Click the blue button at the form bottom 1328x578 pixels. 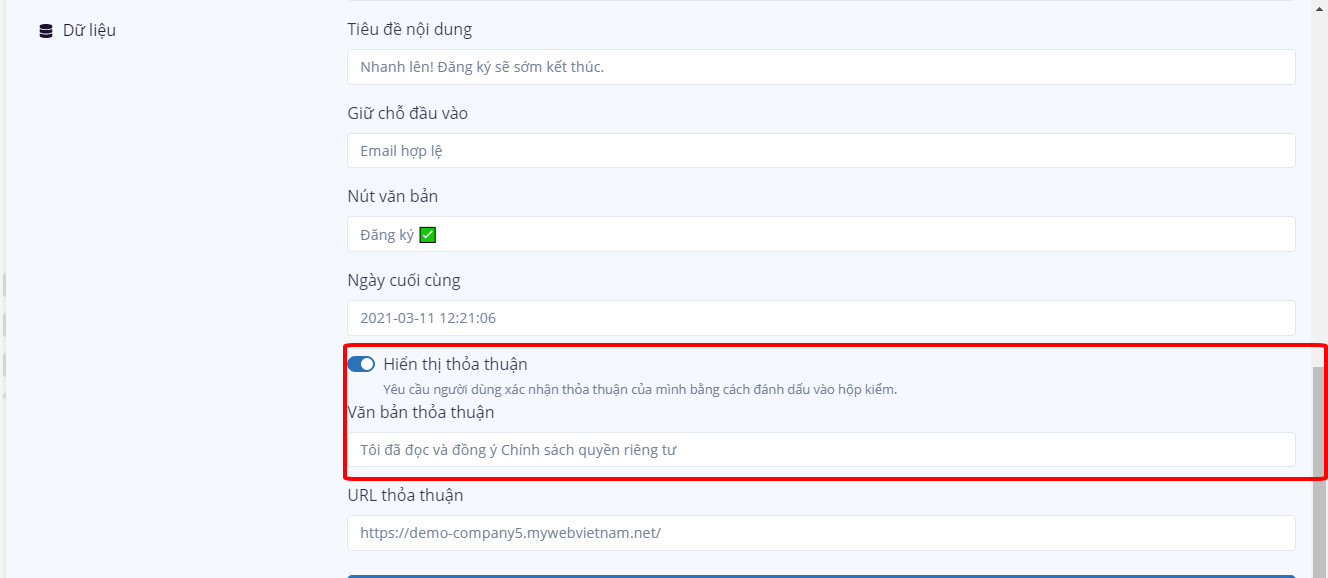coord(821,576)
